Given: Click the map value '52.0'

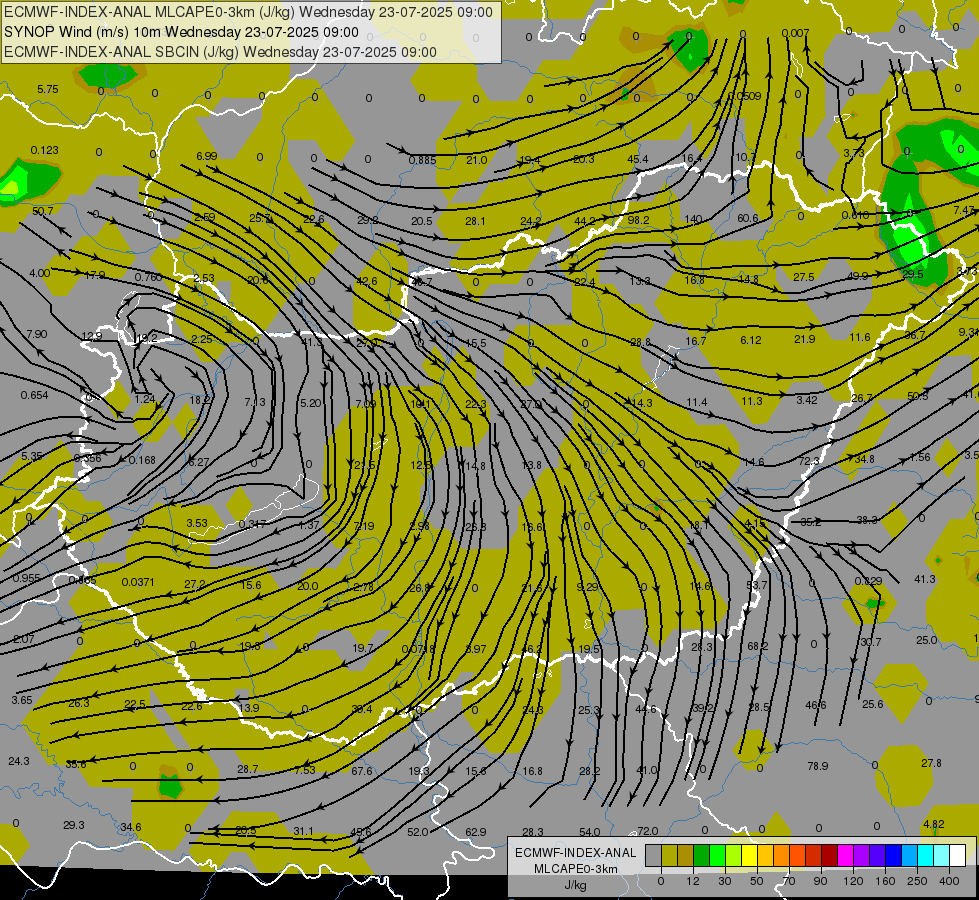Looking at the screenshot, I should pos(417,832).
